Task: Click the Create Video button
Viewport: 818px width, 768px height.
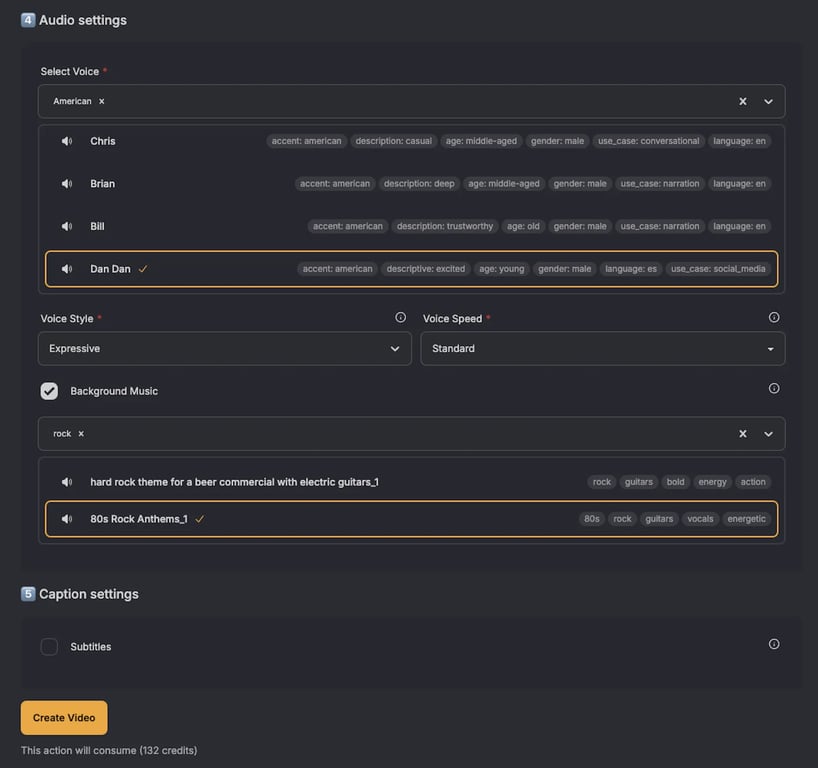Action: coord(64,718)
